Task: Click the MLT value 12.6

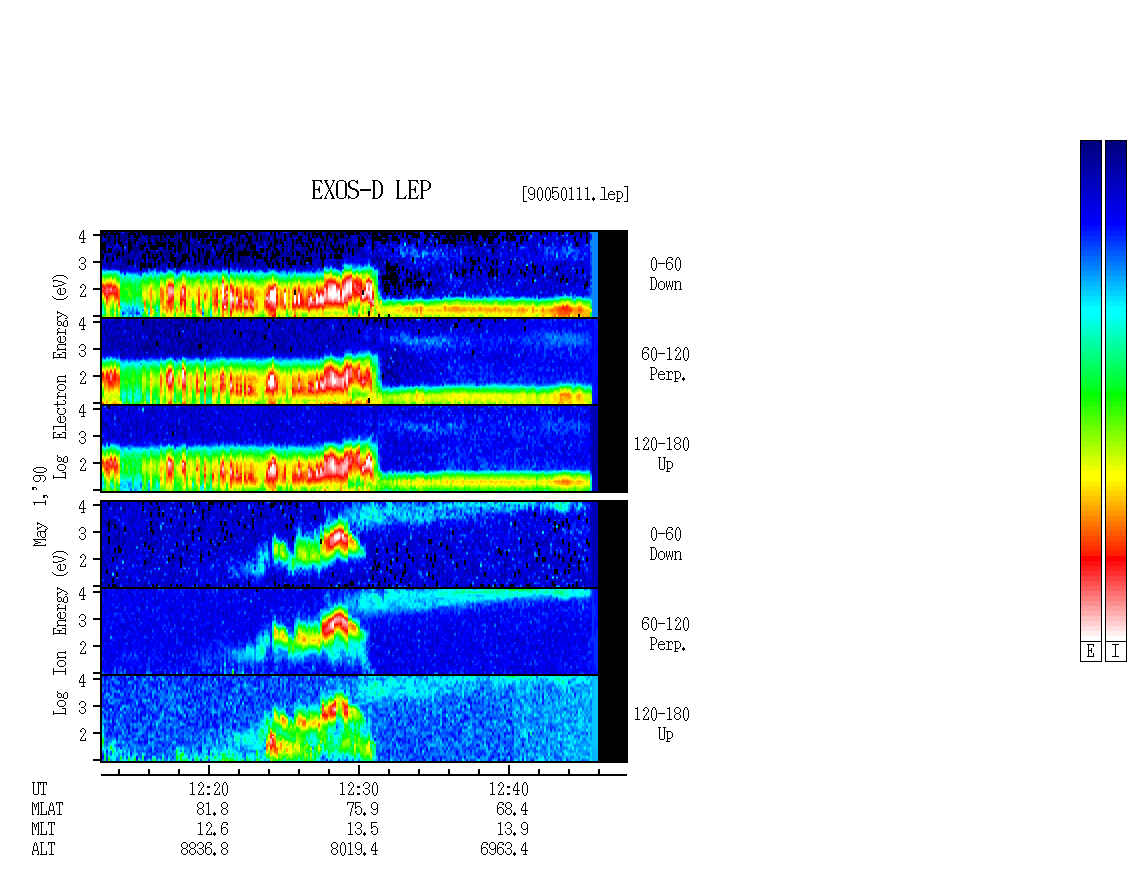Action: (212, 830)
